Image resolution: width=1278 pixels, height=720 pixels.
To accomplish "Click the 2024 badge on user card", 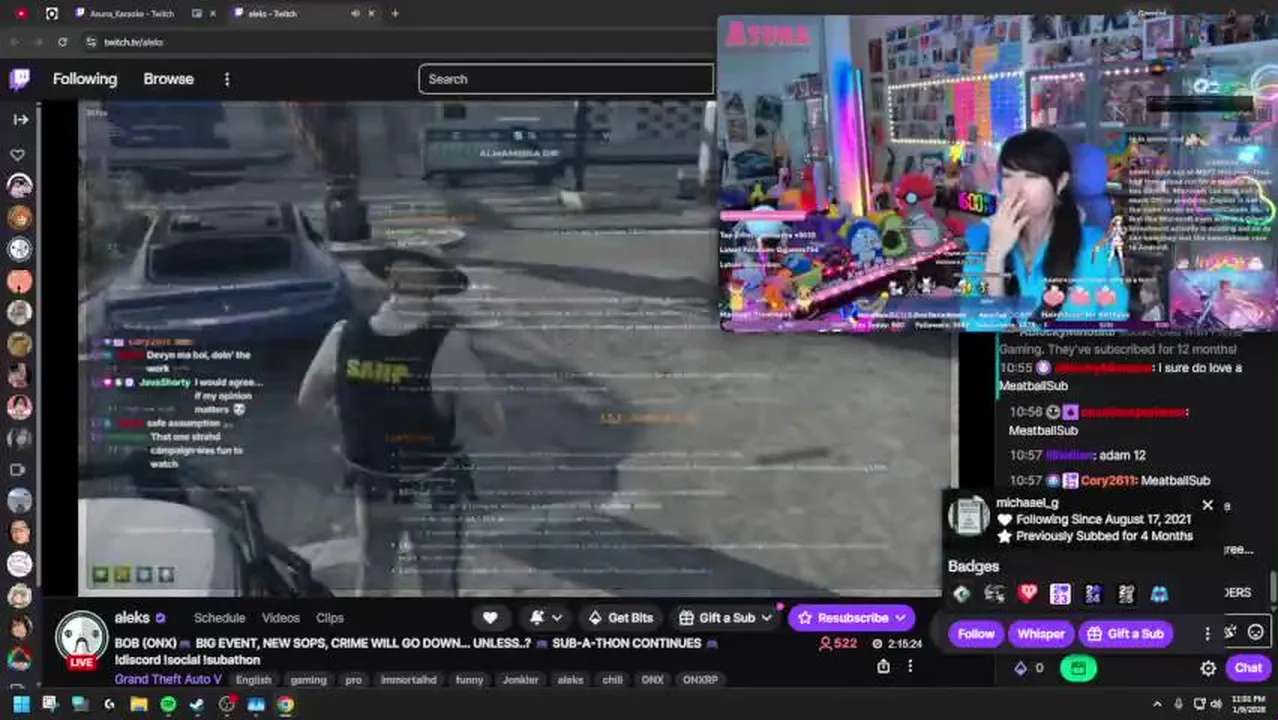I will tap(1093, 594).
